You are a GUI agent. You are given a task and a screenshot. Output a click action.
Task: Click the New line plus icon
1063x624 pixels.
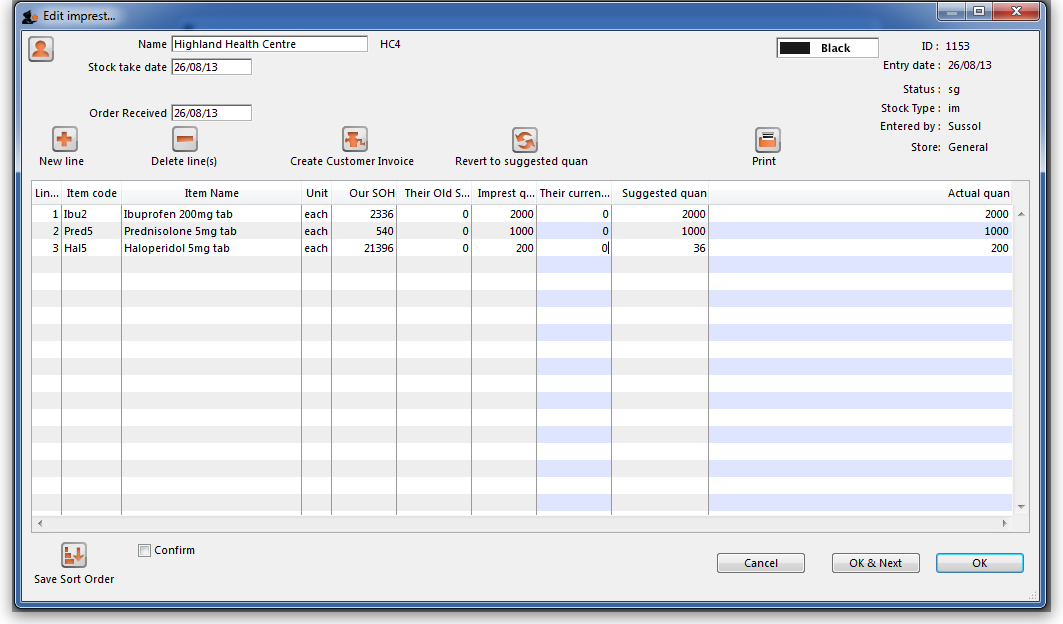pos(64,140)
